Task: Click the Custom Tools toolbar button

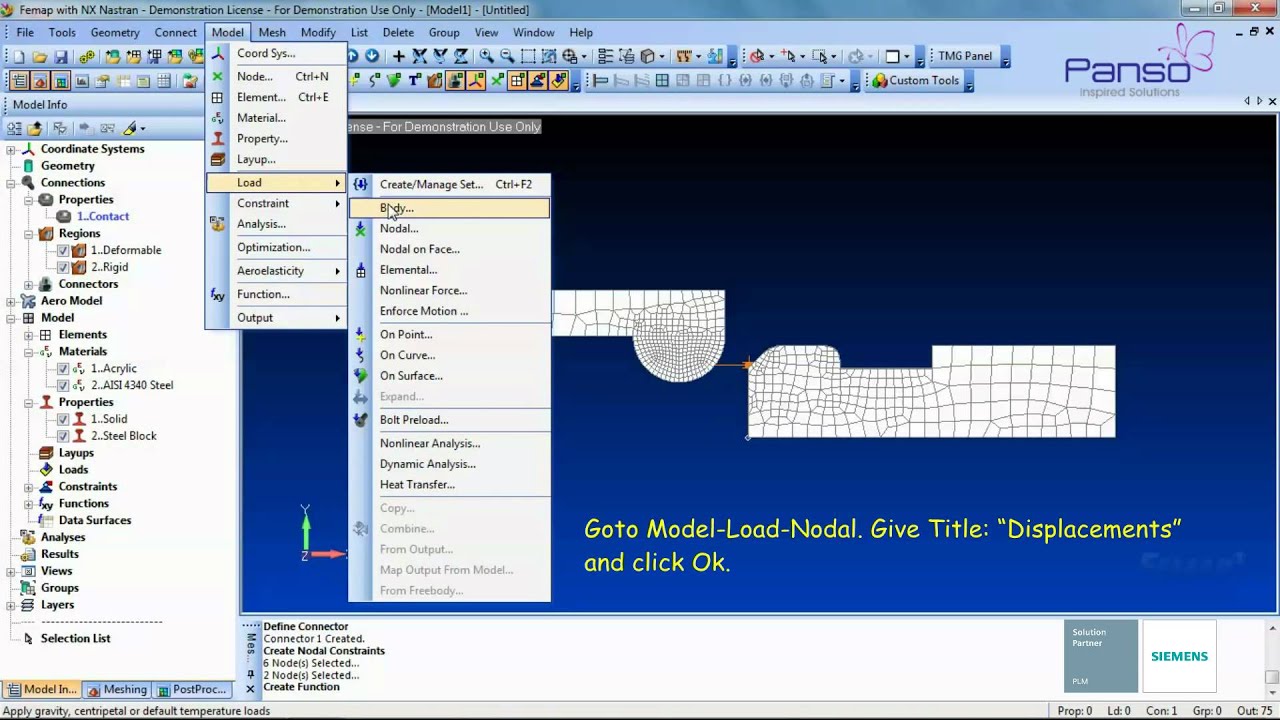Action: point(915,81)
